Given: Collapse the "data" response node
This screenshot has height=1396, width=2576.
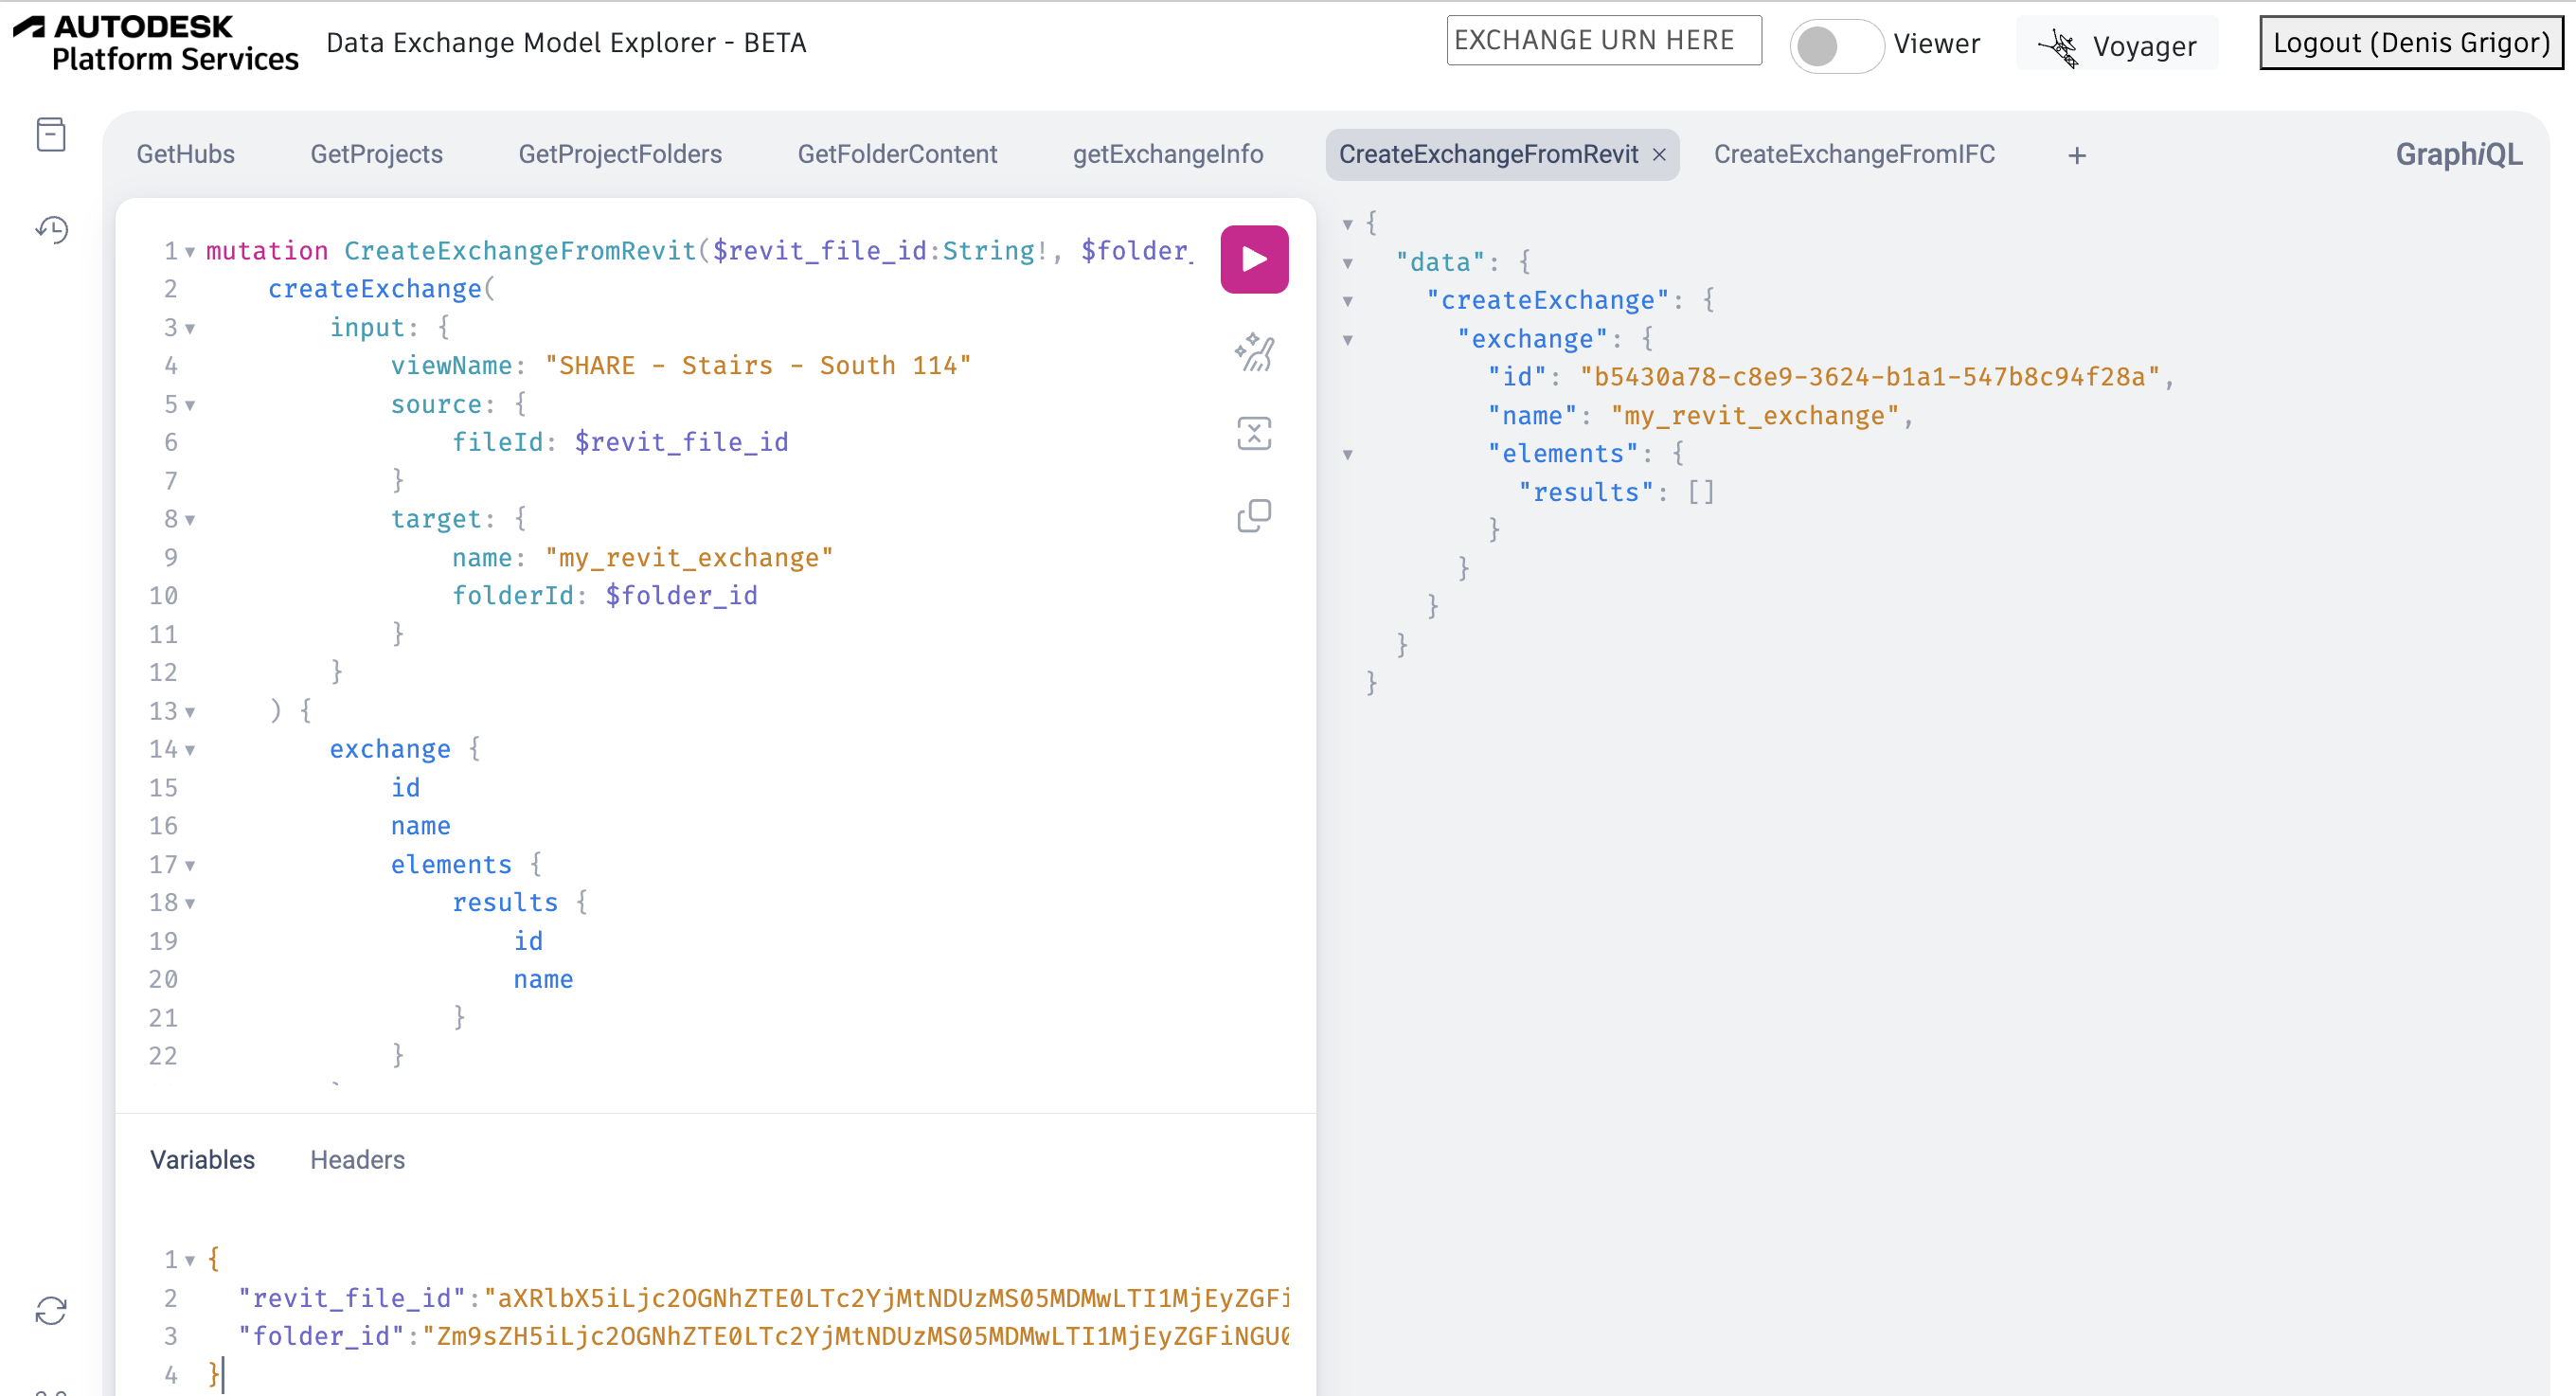Looking at the screenshot, I should pos(1348,263).
